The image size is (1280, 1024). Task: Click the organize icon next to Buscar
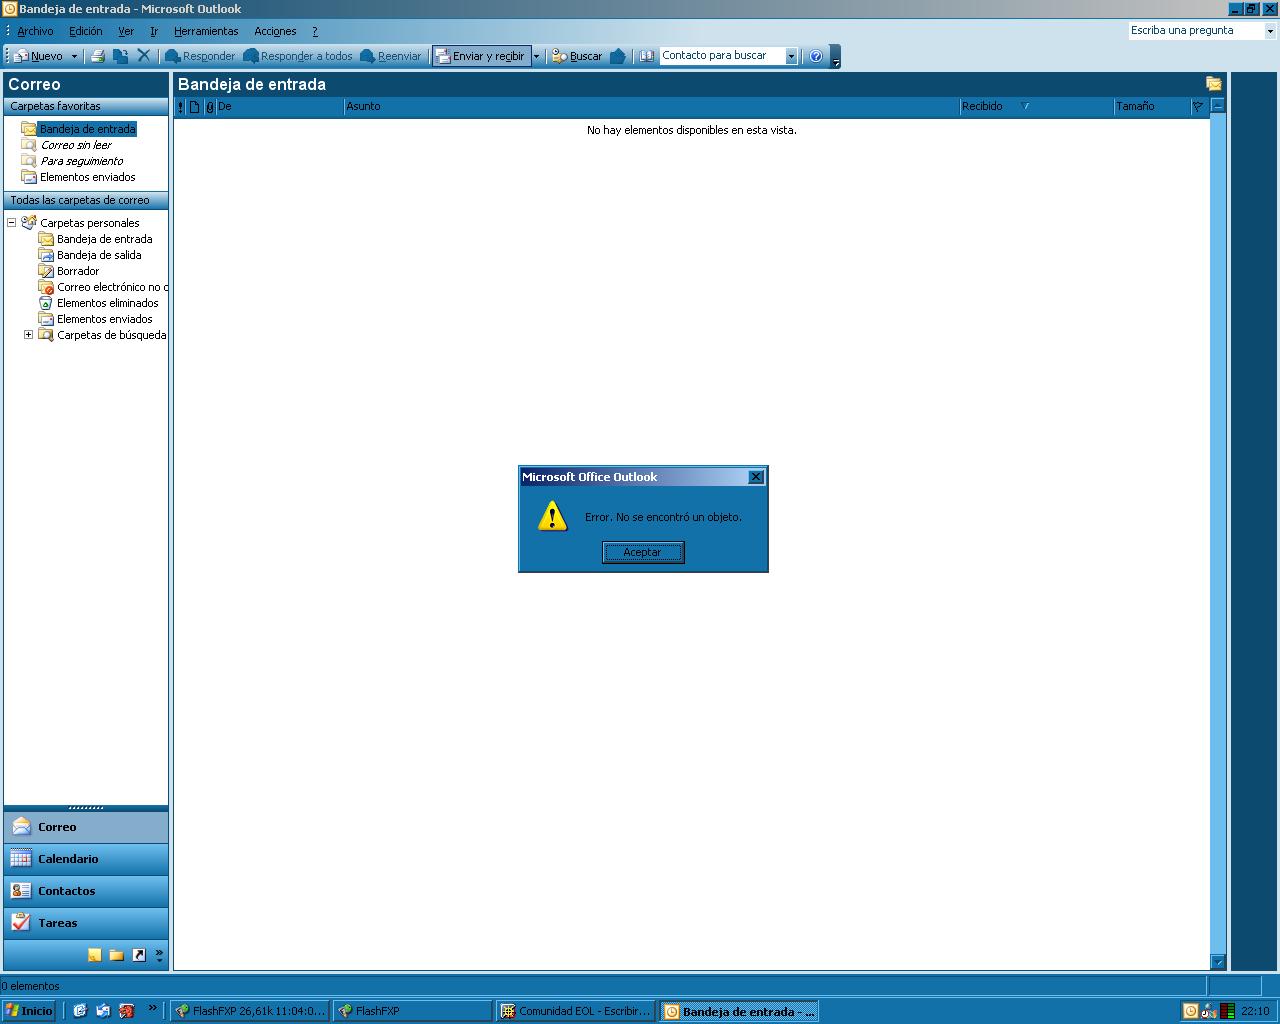(618, 56)
